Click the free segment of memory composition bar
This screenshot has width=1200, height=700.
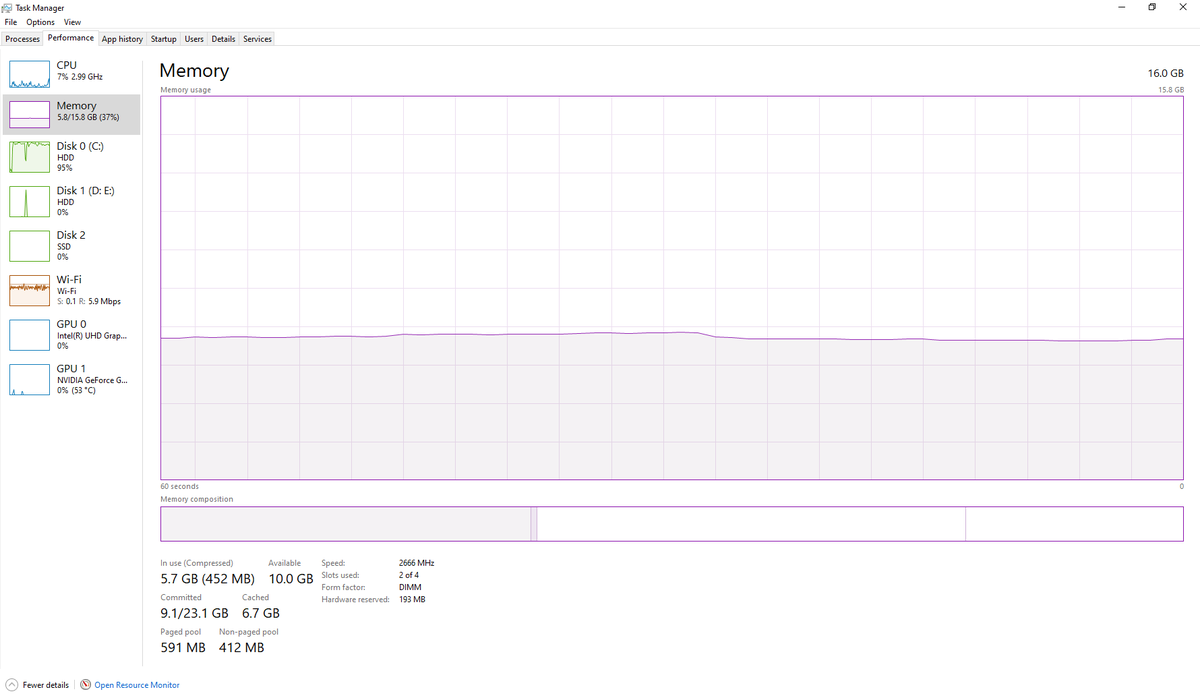(1074, 524)
